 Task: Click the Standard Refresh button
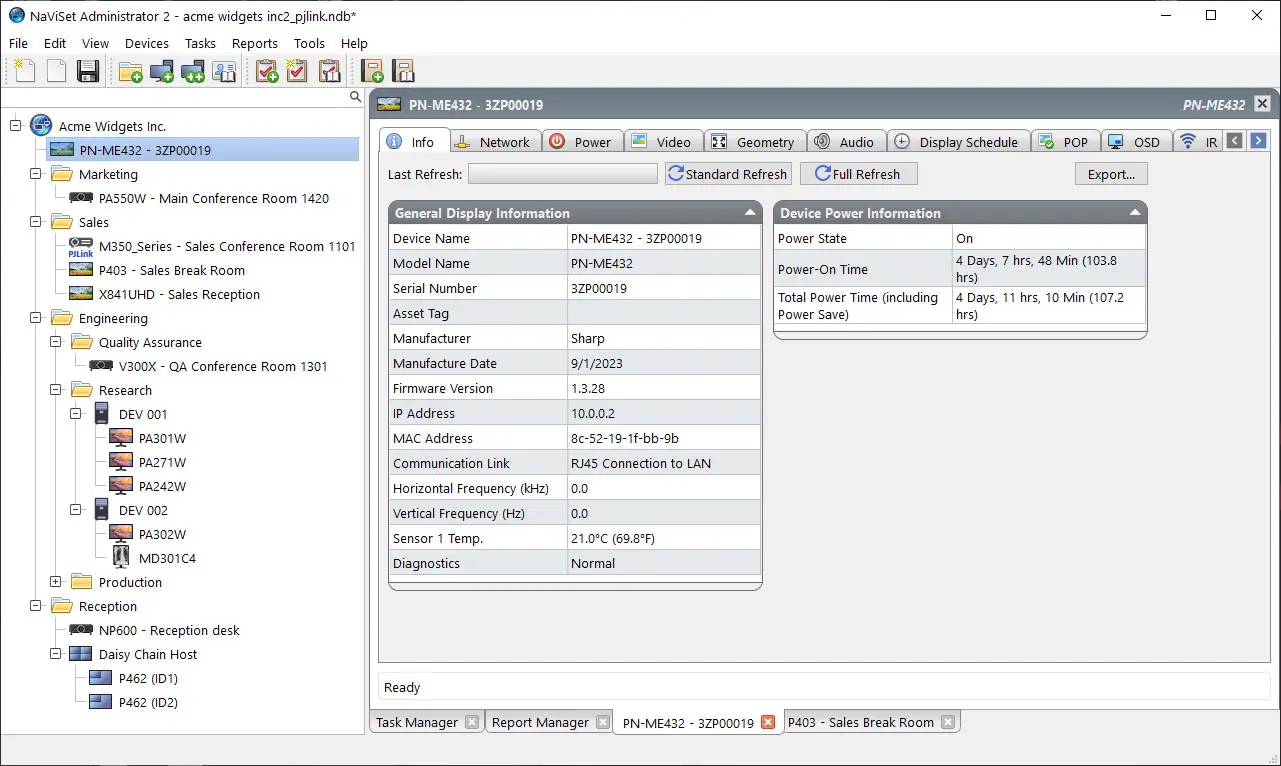coord(728,174)
